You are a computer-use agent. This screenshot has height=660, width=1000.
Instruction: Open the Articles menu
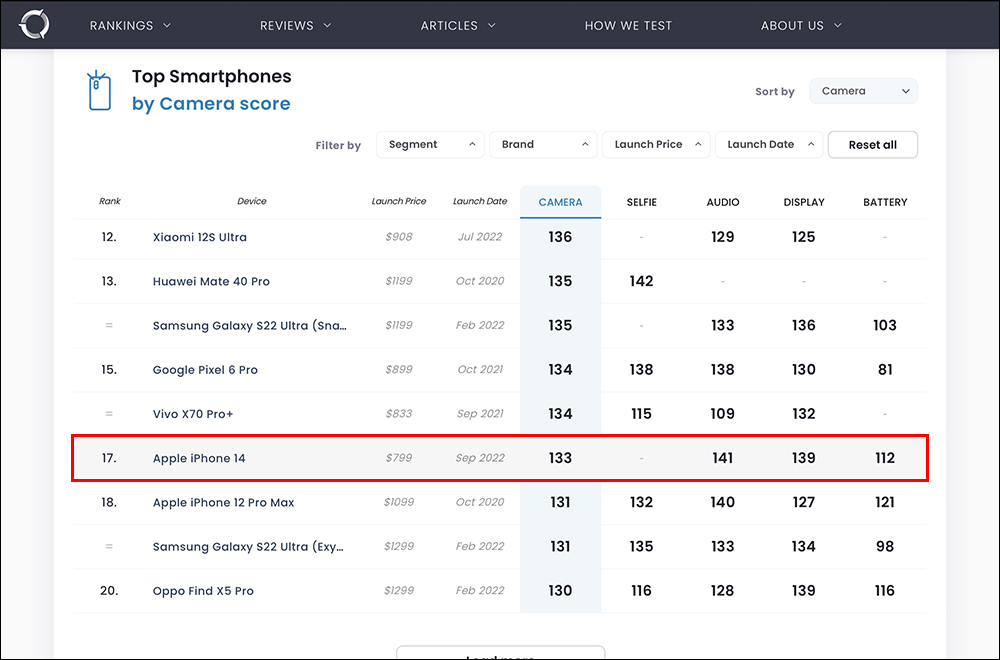click(458, 26)
